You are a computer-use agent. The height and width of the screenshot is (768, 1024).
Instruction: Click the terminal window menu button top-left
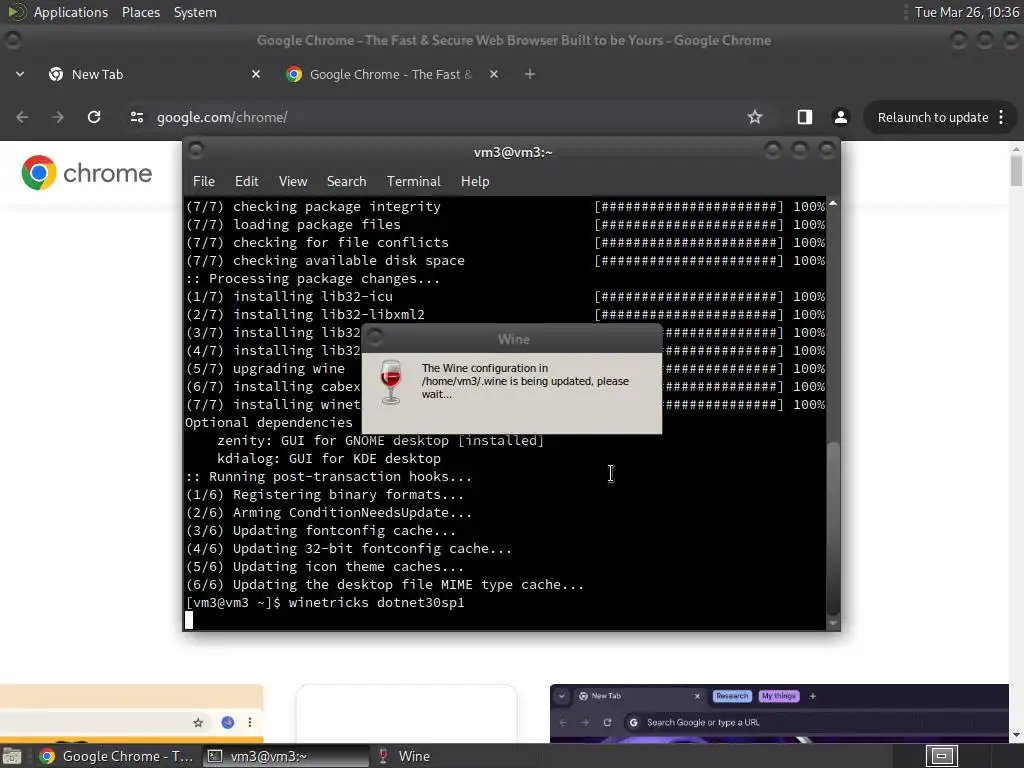196,151
